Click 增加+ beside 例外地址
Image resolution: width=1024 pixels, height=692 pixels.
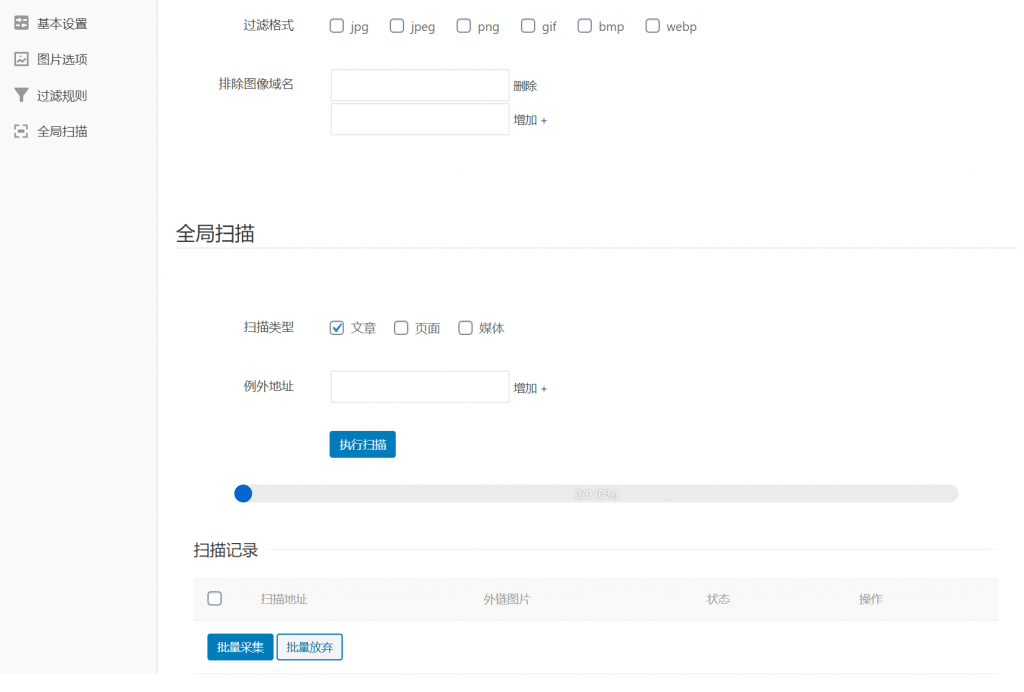click(529, 387)
